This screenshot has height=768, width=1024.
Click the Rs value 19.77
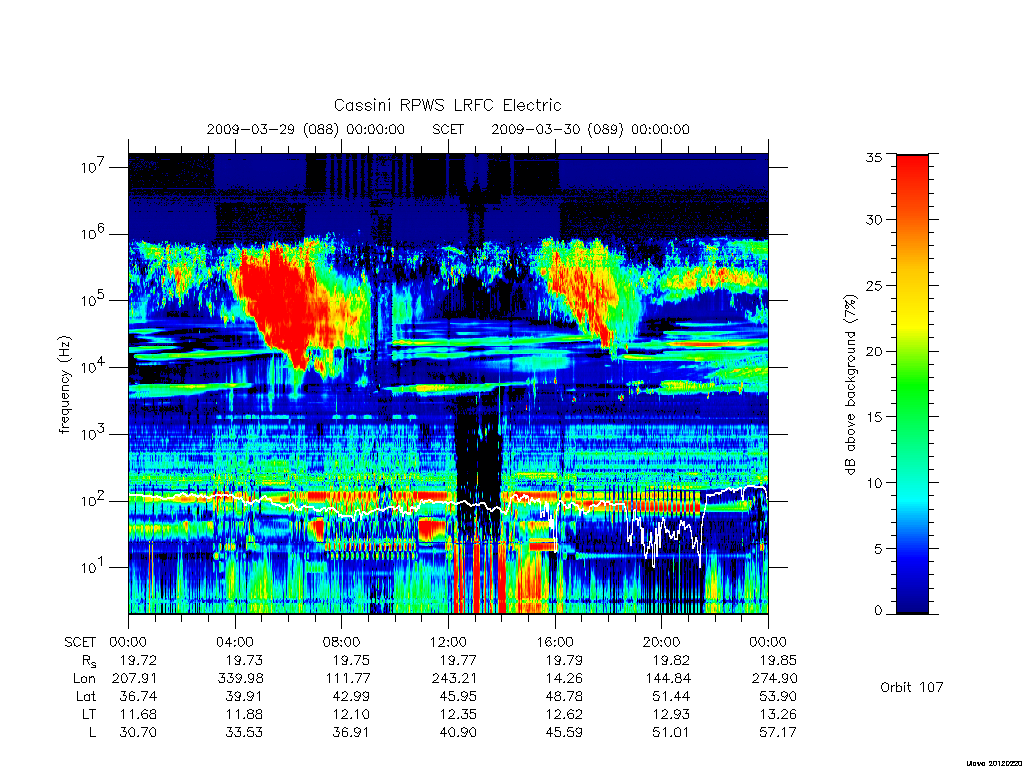coord(457,660)
